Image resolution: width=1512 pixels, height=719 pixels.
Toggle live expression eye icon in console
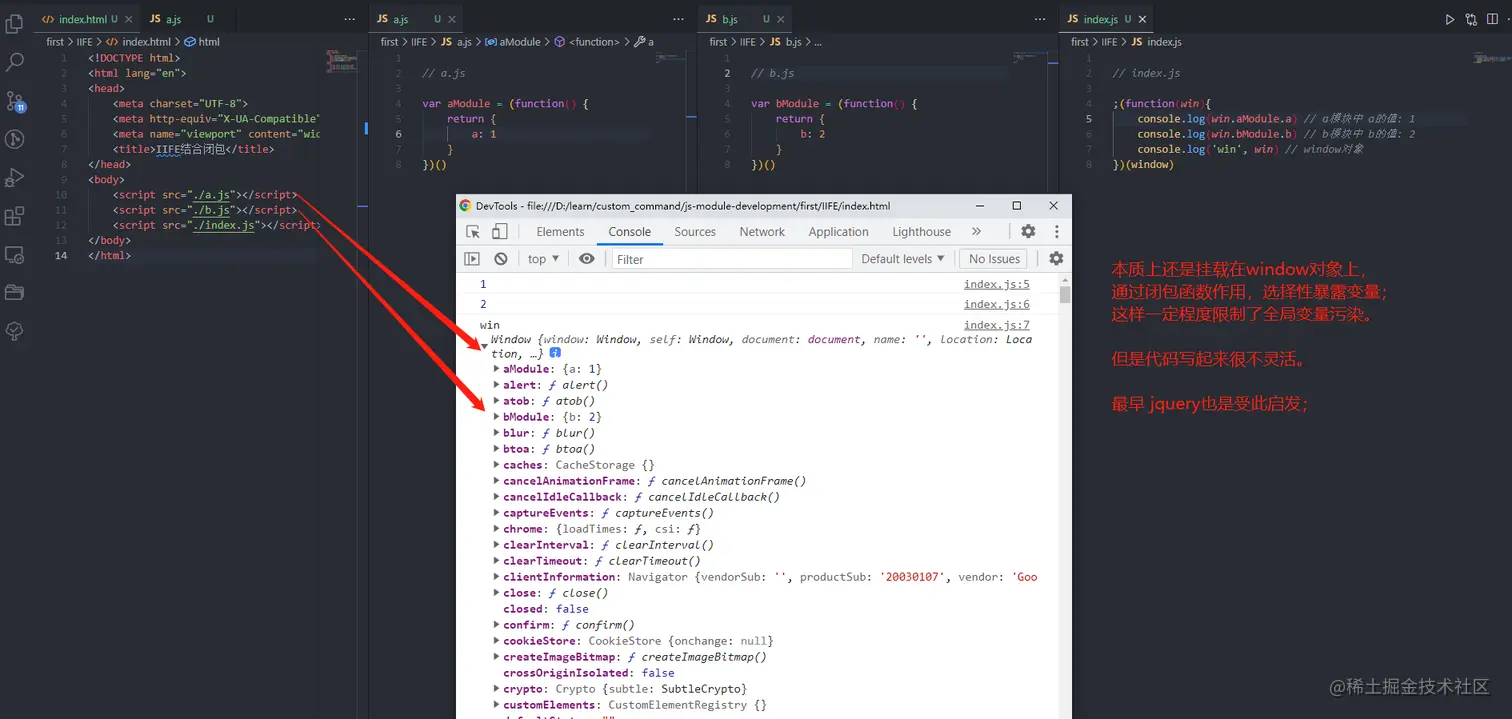tap(587, 258)
